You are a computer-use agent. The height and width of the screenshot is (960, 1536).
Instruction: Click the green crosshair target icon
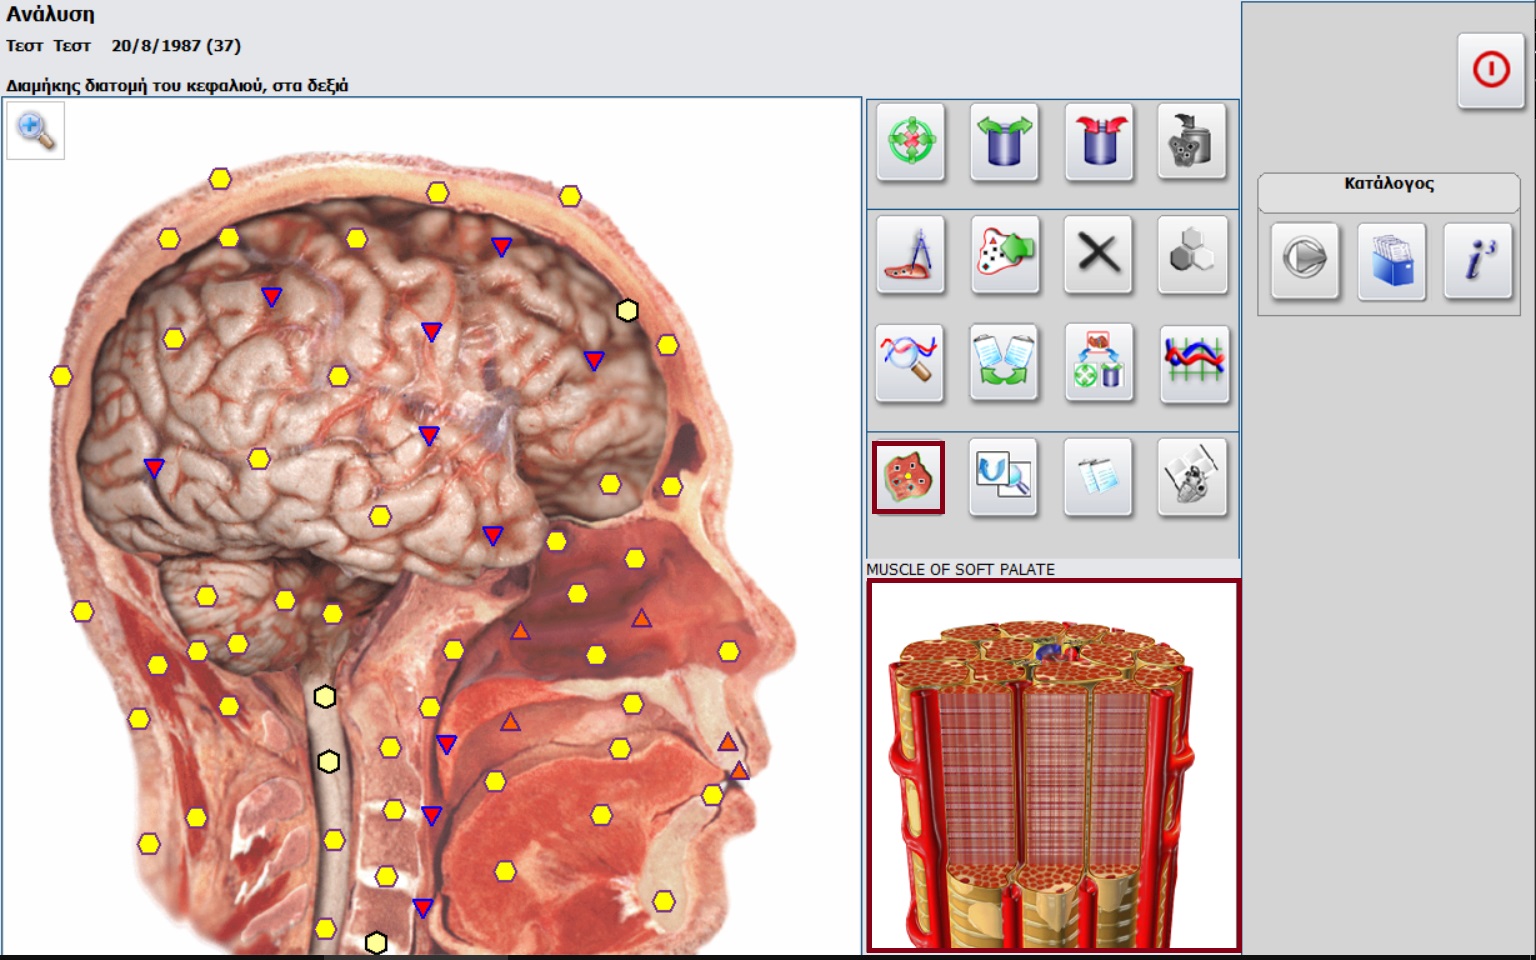coord(911,141)
